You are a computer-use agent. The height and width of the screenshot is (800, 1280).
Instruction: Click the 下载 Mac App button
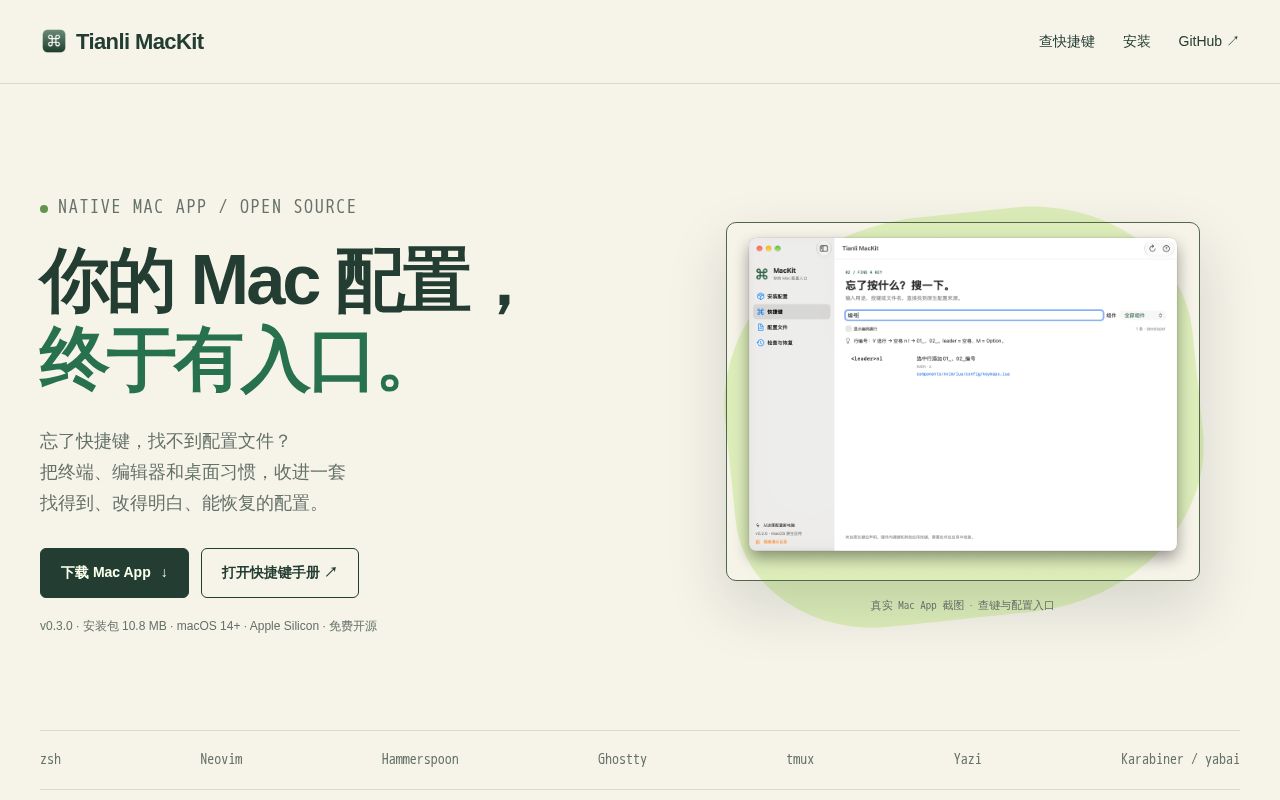click(x=114, y=573)
